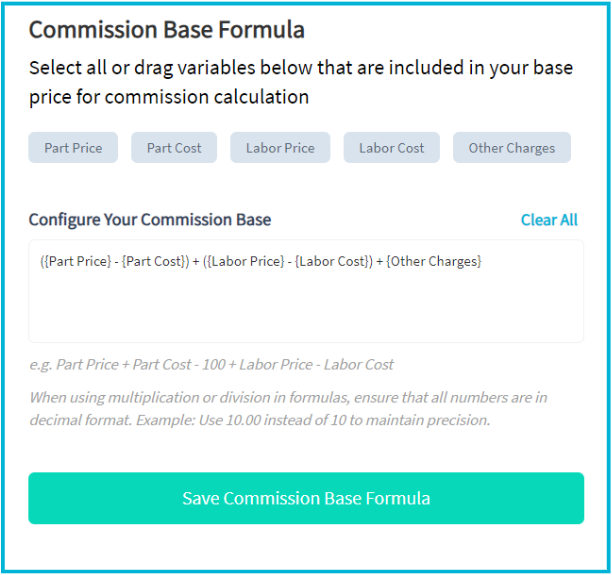
Task: Place cursor on {Part Price} in formula
Action: tap(77, 261)
